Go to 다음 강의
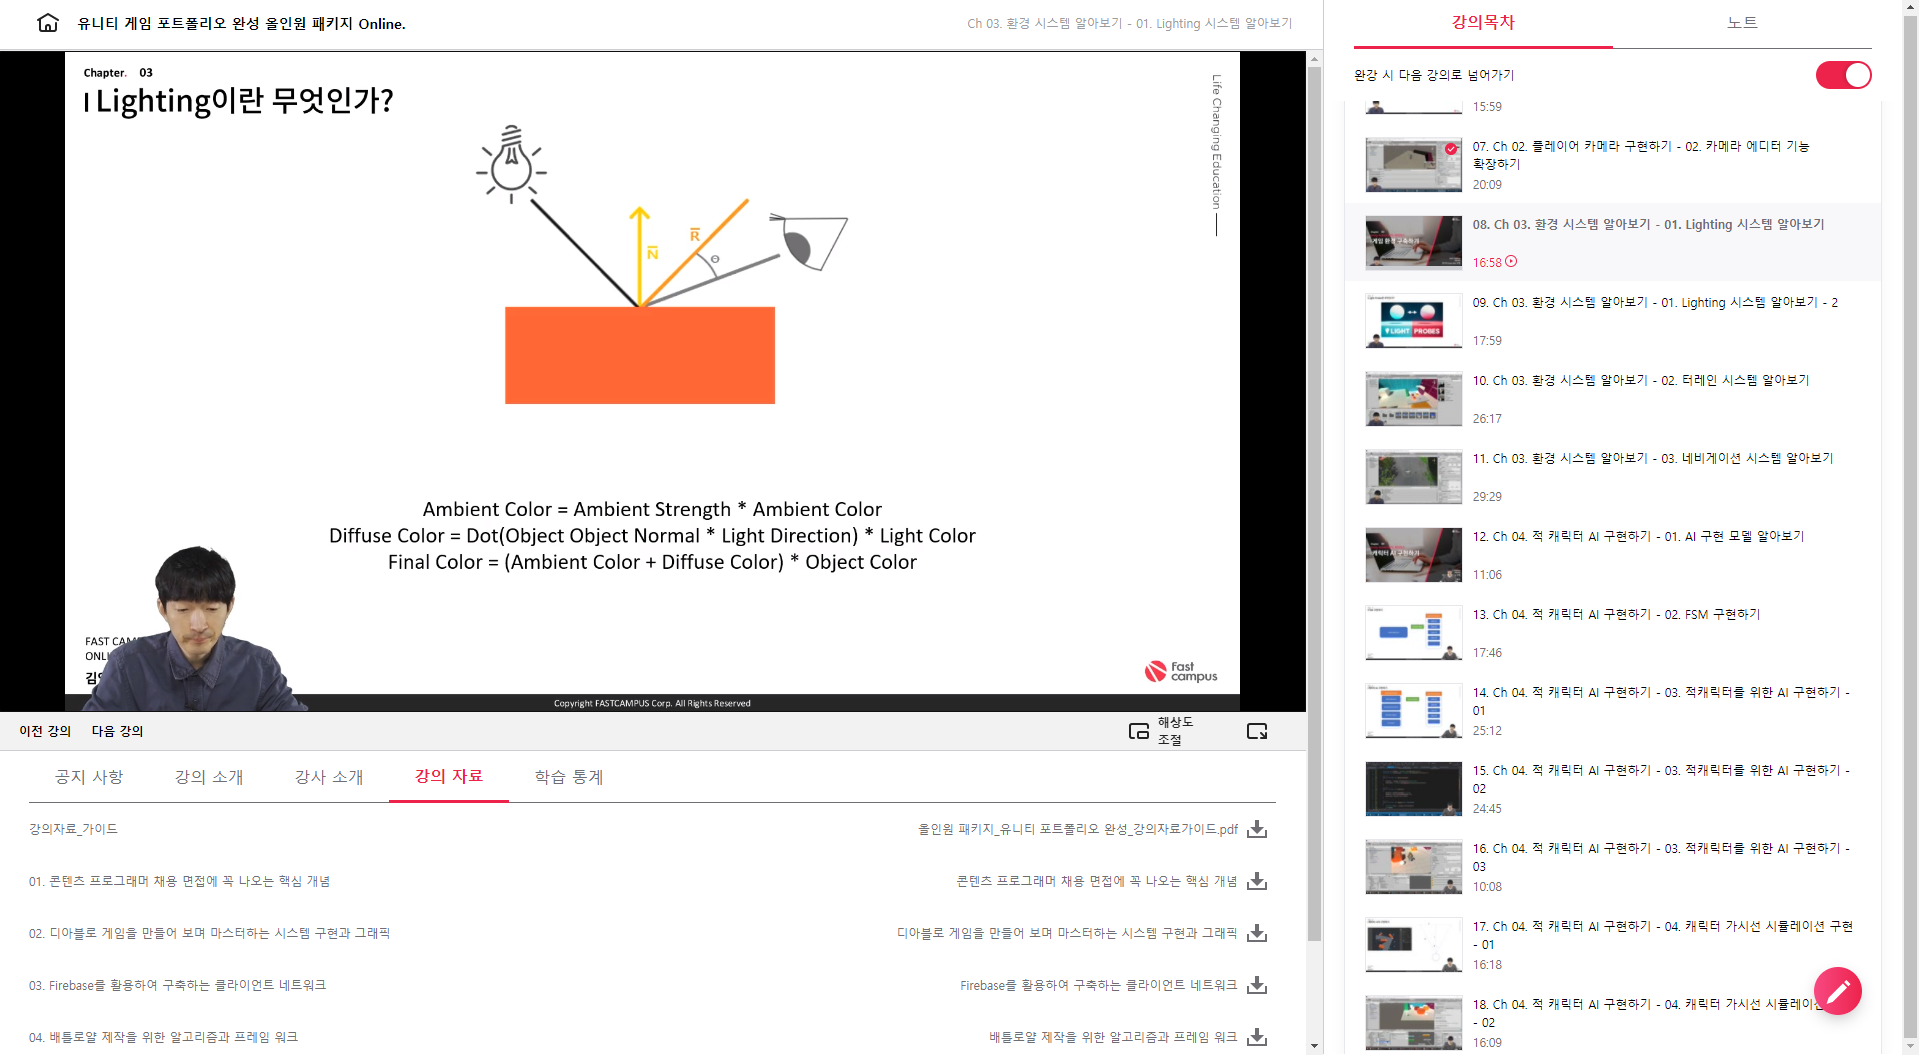This screenshot has height=1055, width=1919. pyautogui.click(x=117, y=731)
